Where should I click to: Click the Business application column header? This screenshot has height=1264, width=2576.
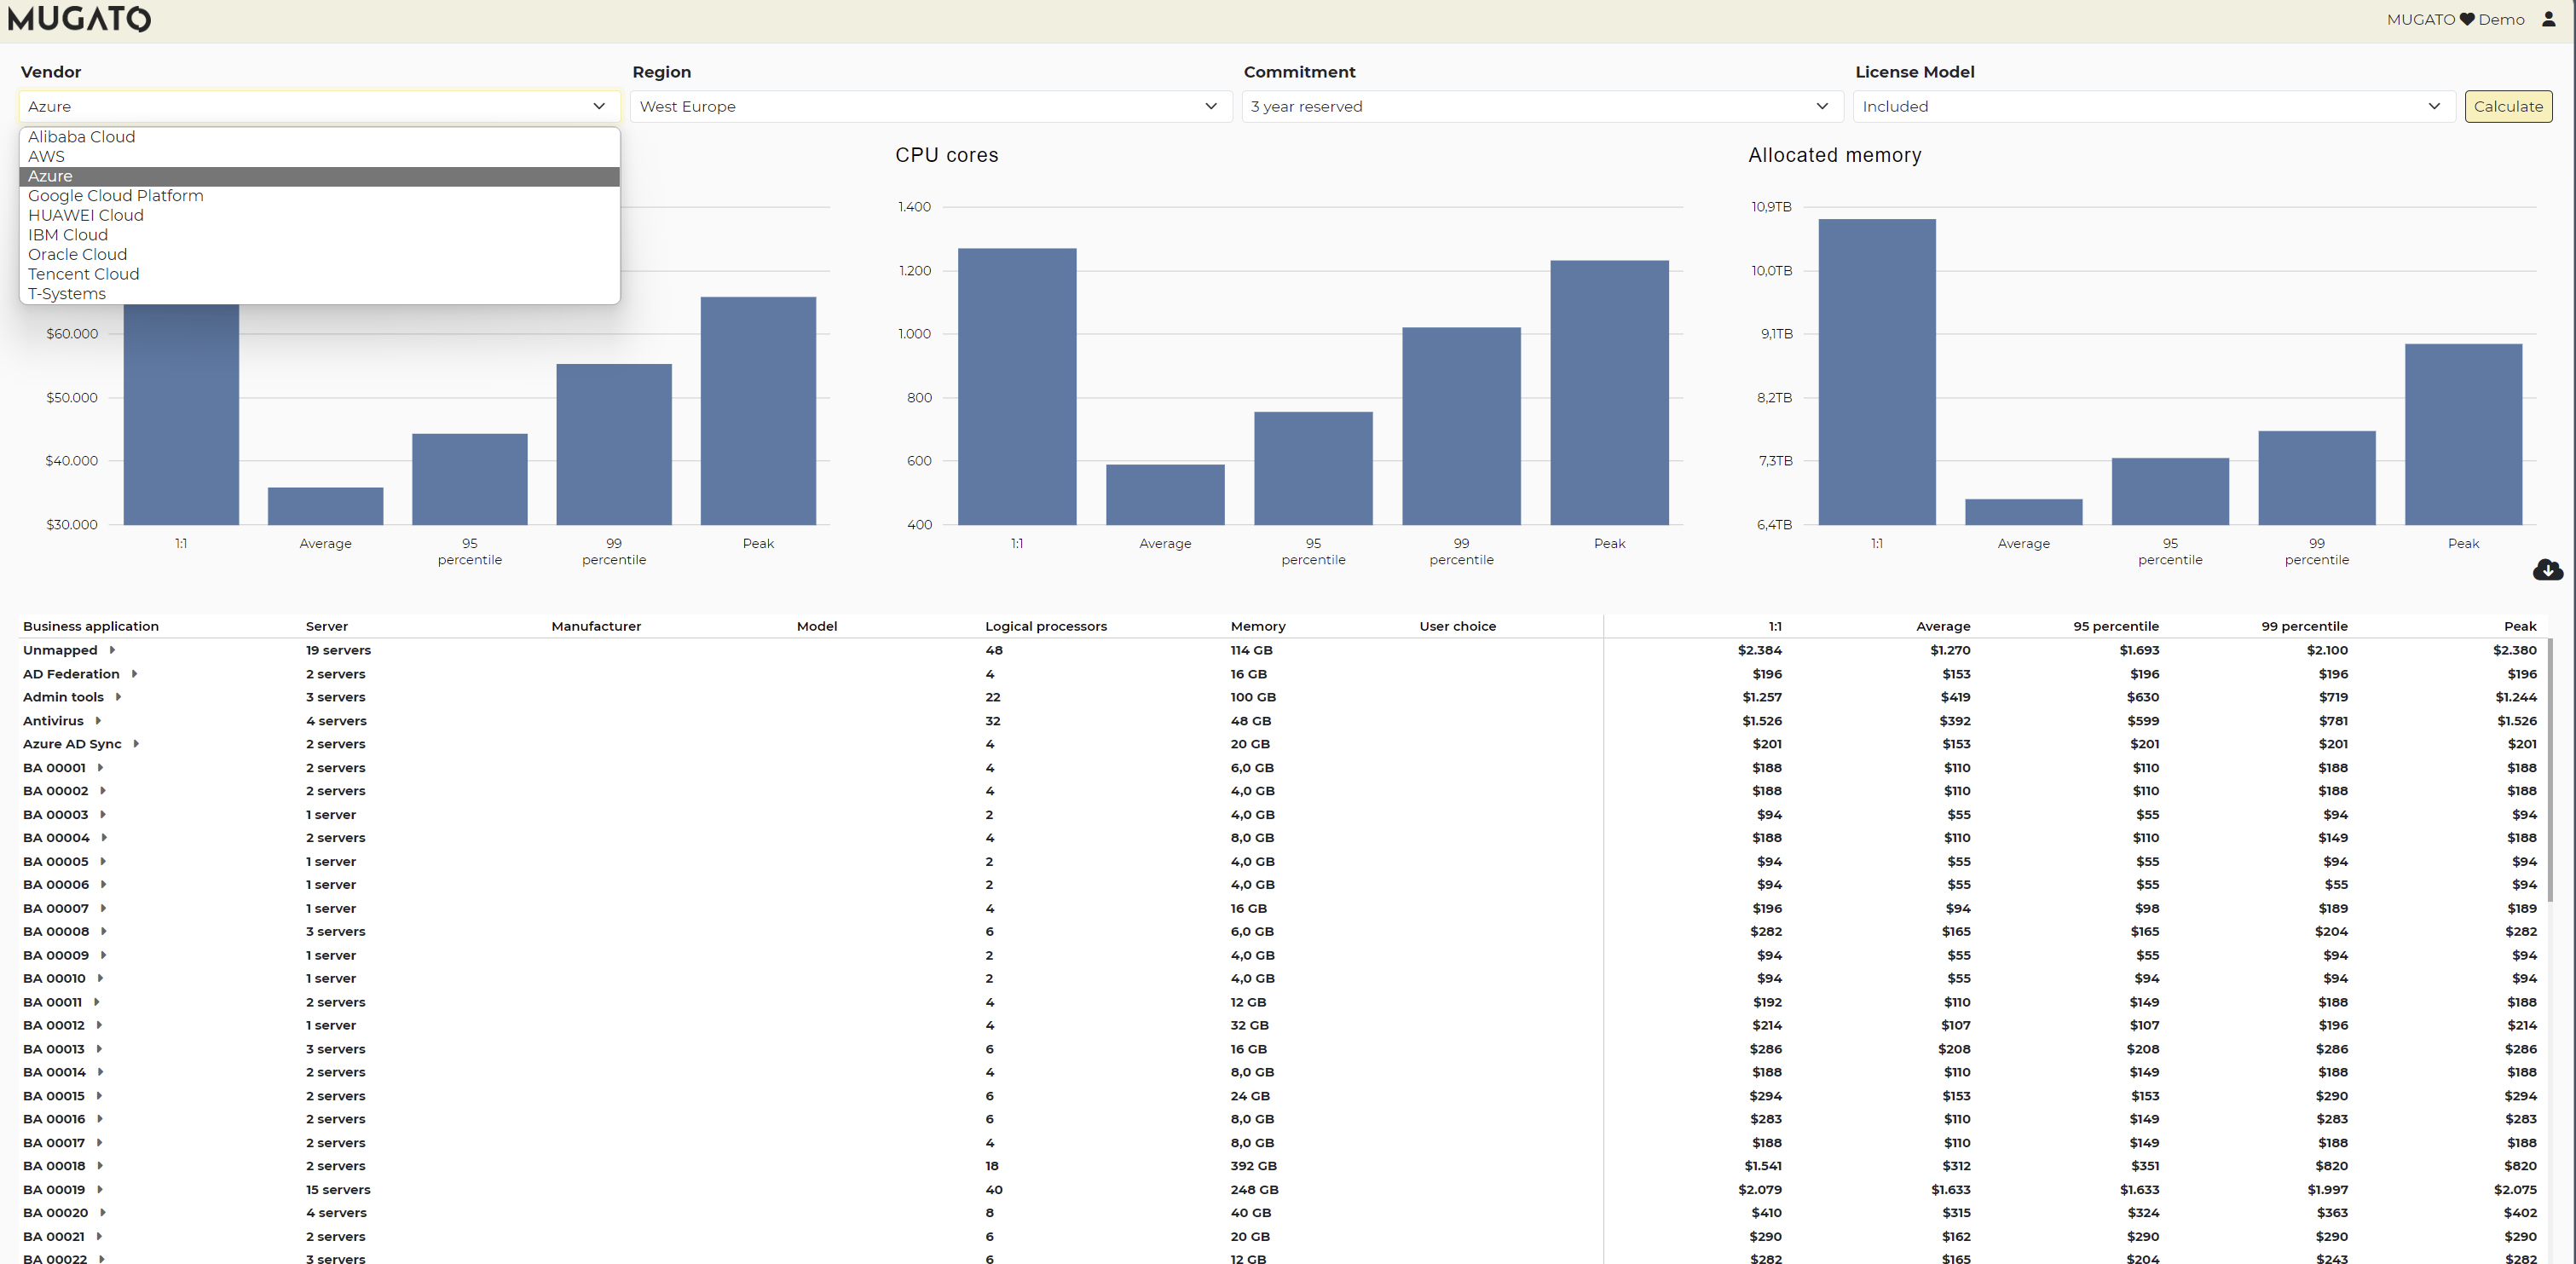point(91,626)
